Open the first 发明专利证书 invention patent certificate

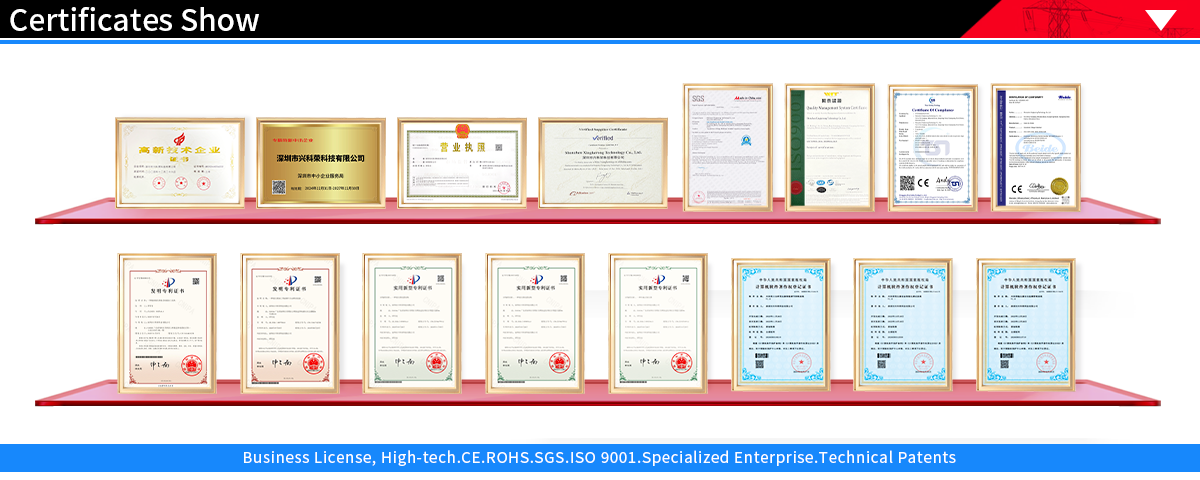click(167, 322)
